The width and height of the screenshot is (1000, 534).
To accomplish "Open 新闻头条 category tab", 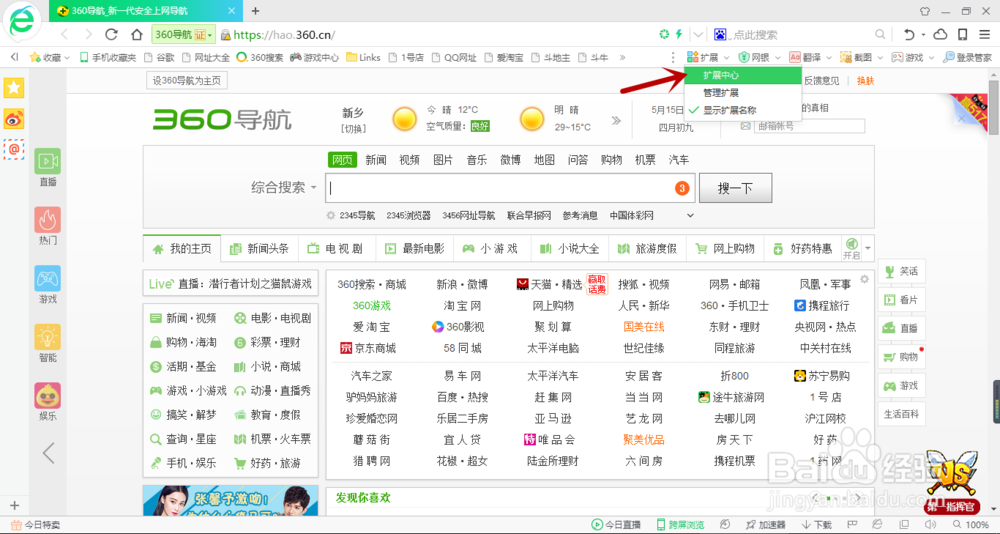I will click(260, 249).
